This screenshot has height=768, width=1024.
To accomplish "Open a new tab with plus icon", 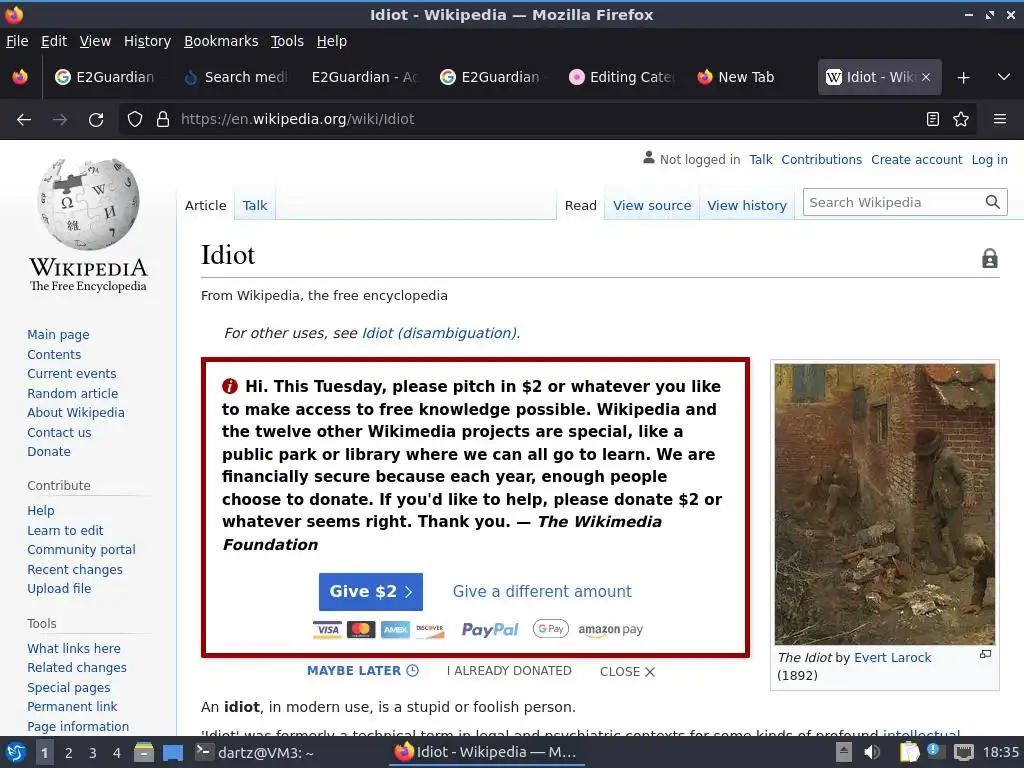I will 963,78.
